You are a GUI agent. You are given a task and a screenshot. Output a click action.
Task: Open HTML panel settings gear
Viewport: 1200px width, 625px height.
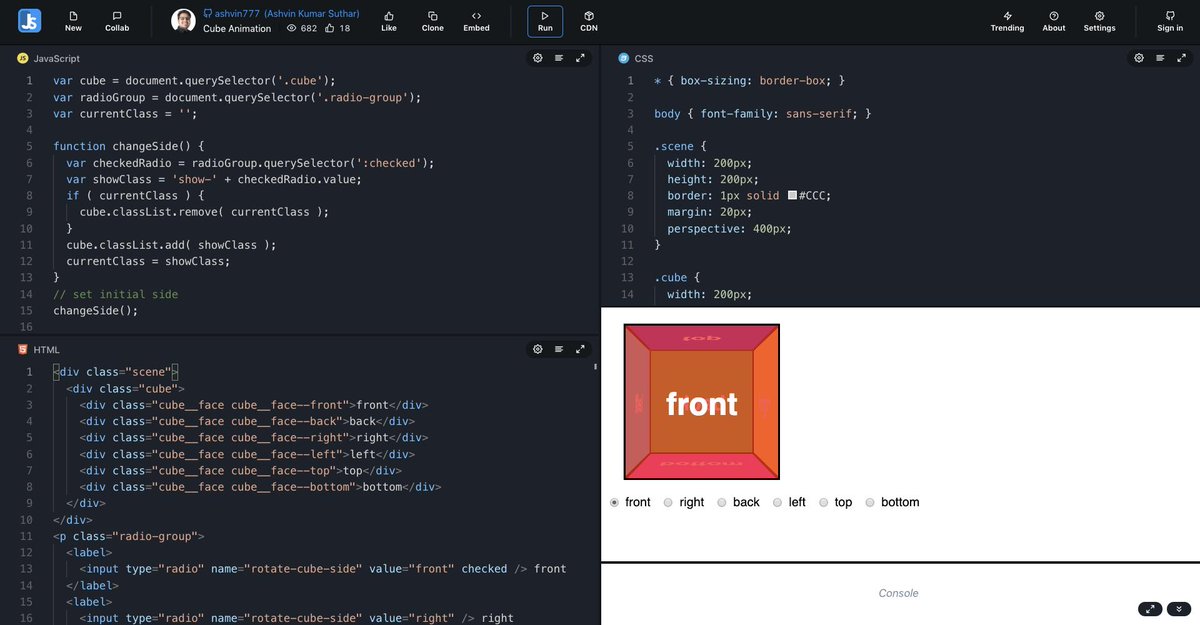tap(537, 349)
